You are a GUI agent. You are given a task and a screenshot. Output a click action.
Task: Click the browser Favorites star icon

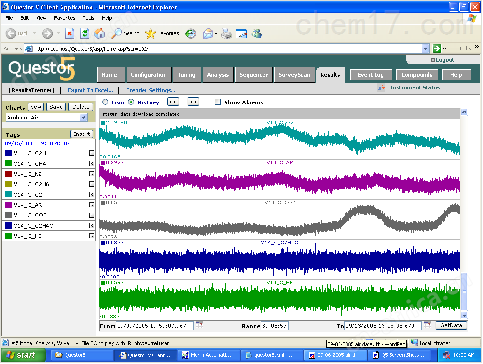click(x=150, y=33)
